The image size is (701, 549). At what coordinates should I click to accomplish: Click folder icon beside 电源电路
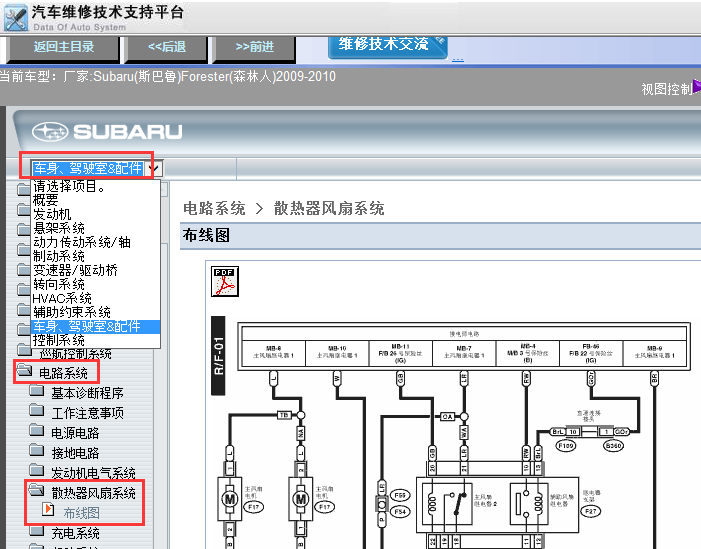(37, 431)
